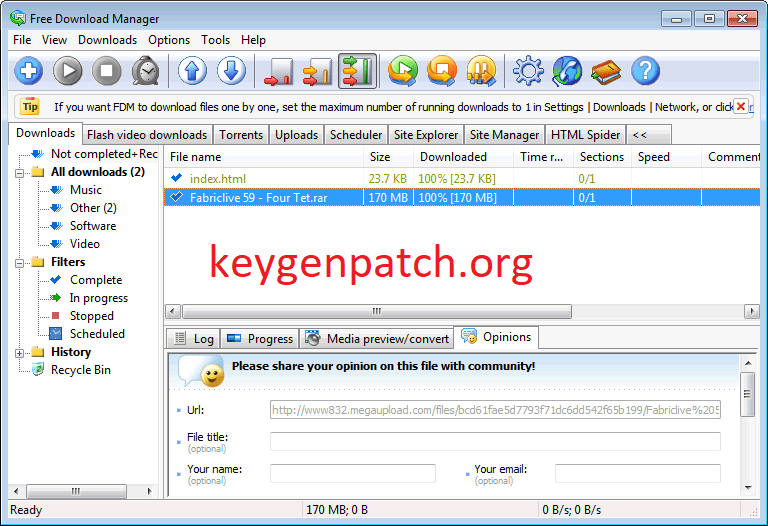Open the View menu

pos(54,40)
